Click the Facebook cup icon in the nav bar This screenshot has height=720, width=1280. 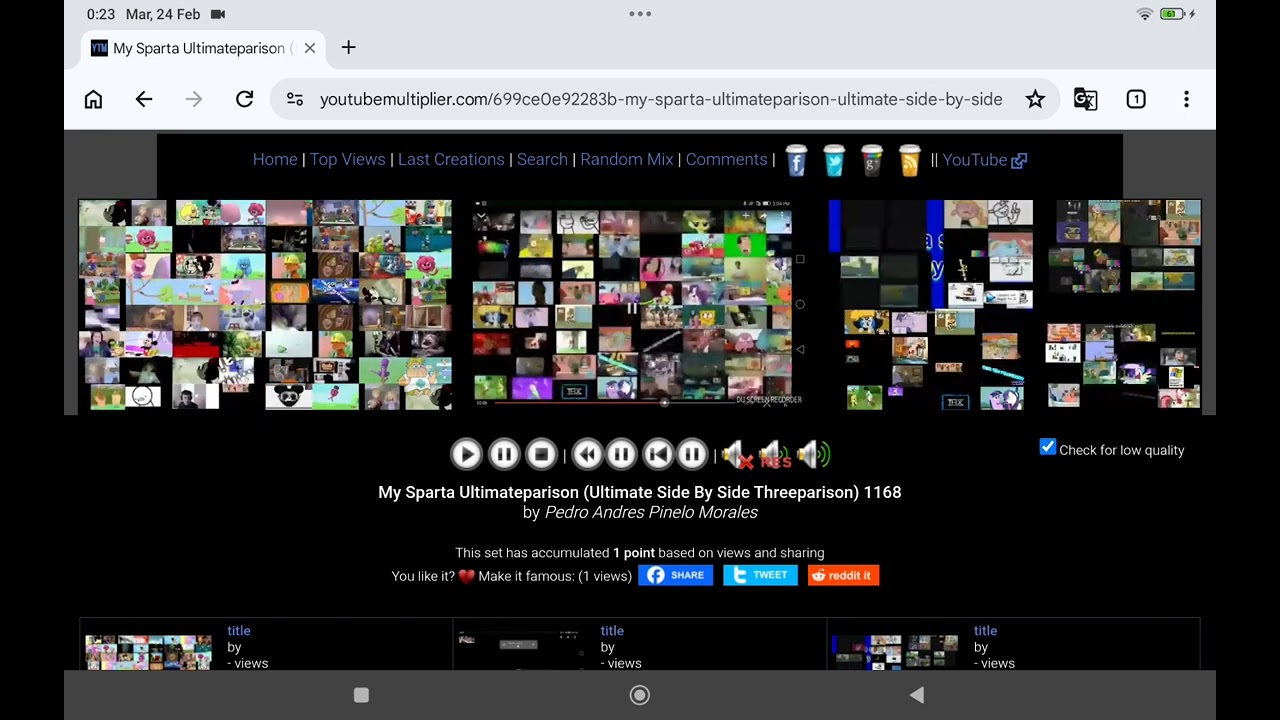(x=796, y=160)
